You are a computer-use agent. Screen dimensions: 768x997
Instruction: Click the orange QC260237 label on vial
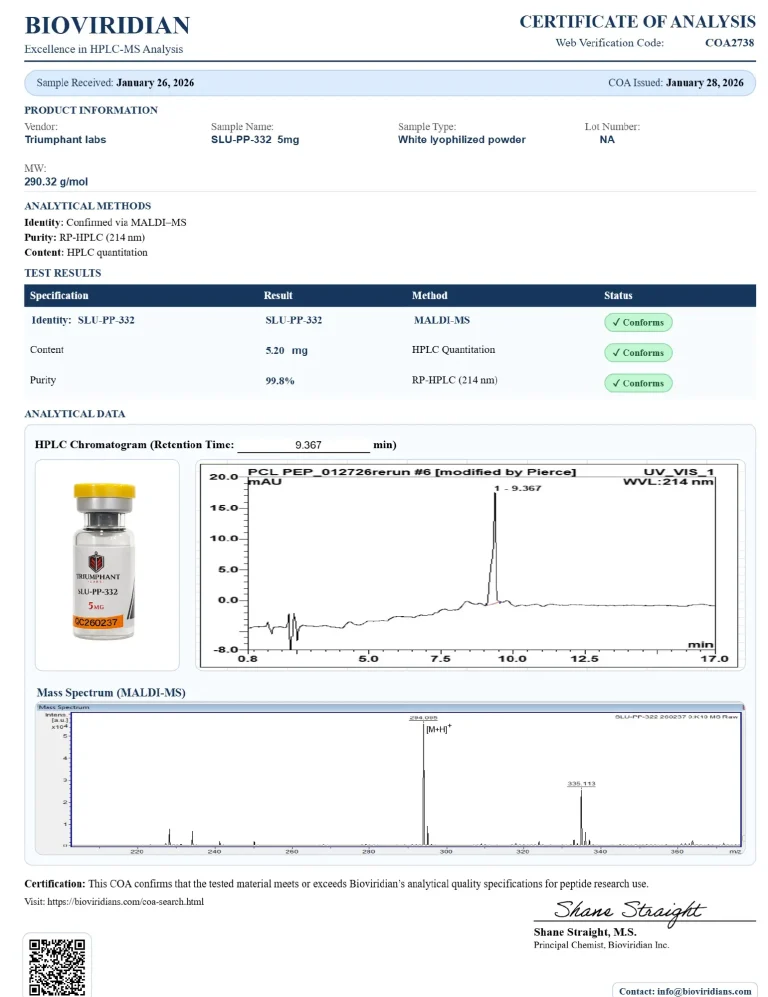96,622
